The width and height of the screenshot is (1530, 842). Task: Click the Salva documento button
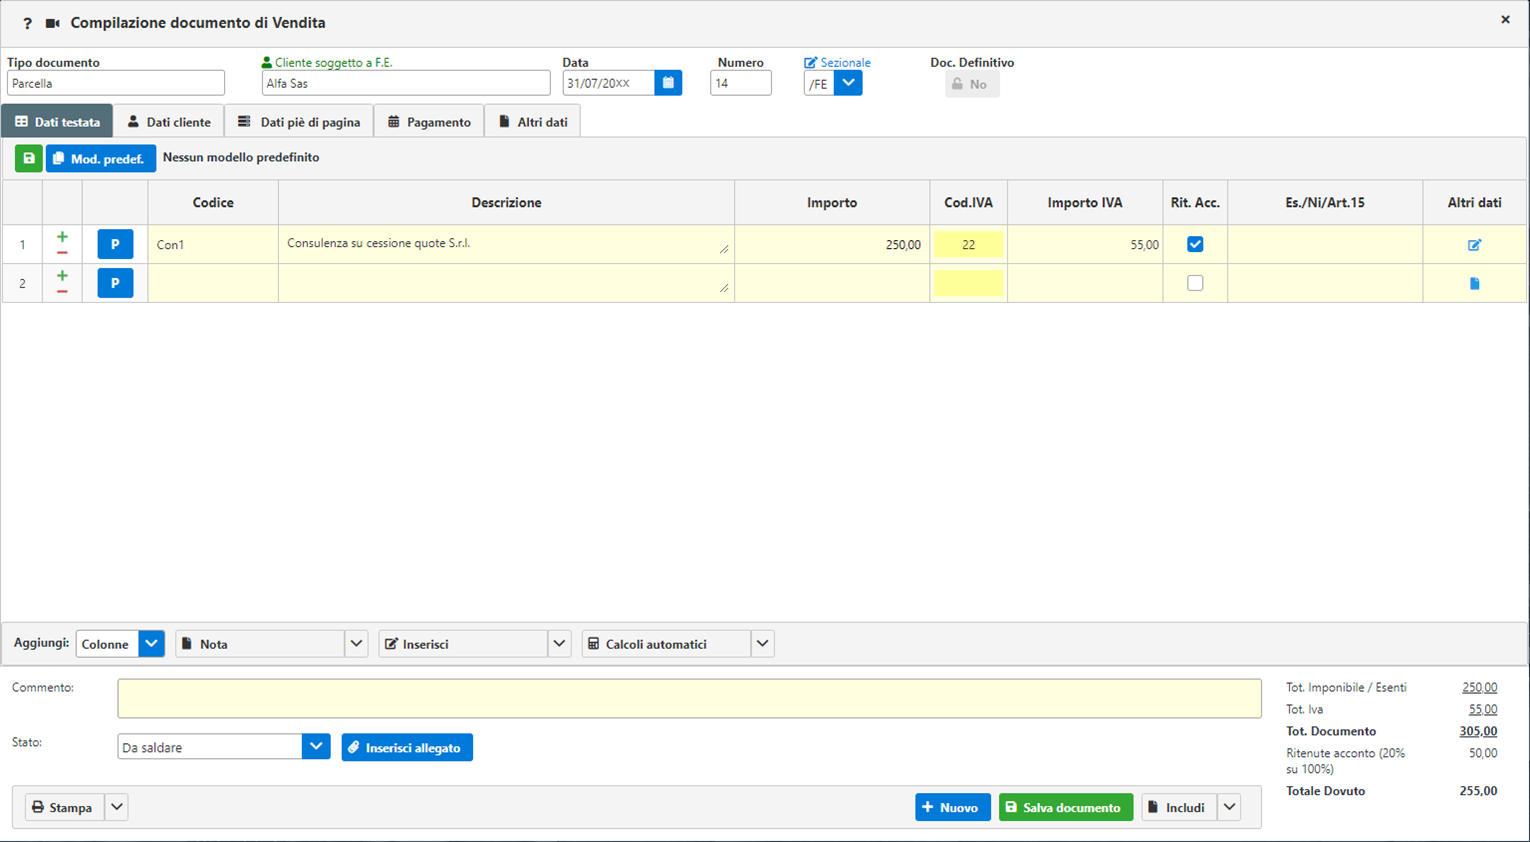click(1066, 807)
